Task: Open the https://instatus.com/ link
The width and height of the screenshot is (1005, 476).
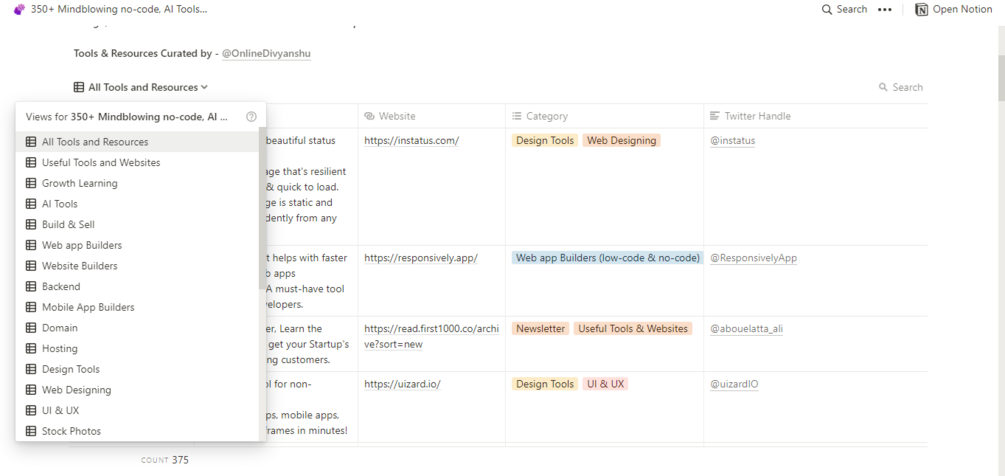Action: (411, 141)
